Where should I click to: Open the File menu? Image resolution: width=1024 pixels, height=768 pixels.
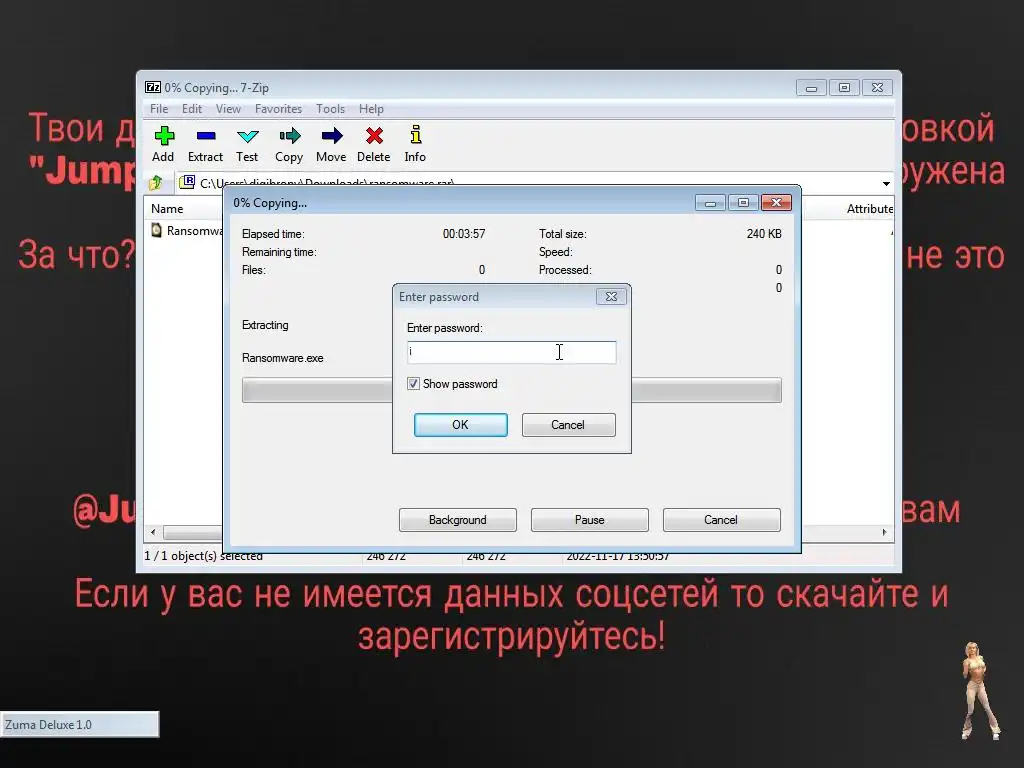point(159,108)
